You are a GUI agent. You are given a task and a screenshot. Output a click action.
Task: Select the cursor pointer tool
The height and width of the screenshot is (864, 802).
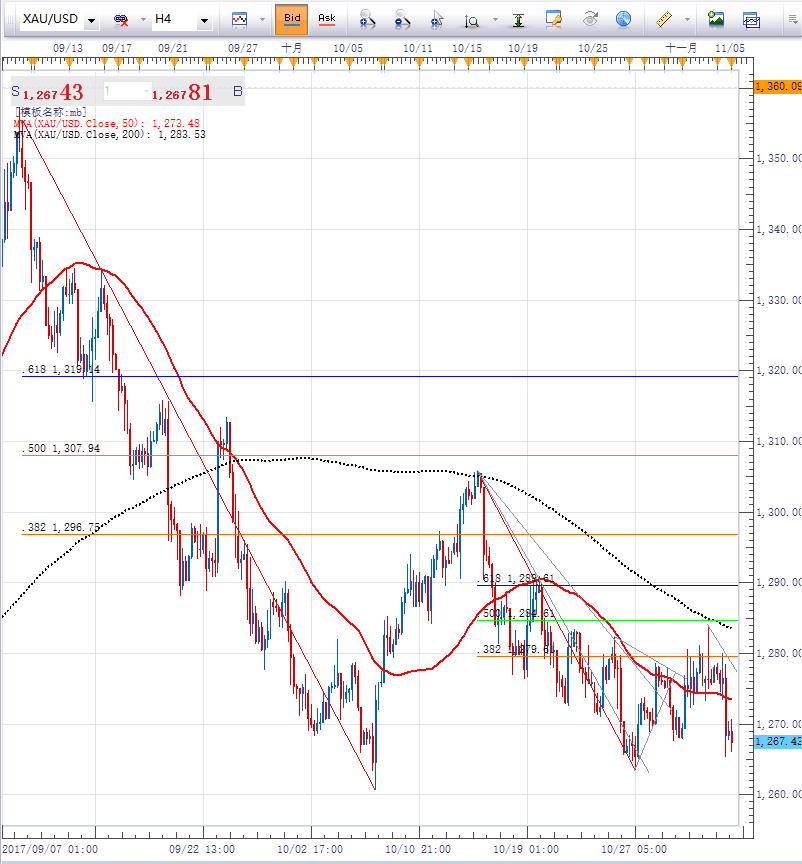pyautogui.click(x=437, y=19)
